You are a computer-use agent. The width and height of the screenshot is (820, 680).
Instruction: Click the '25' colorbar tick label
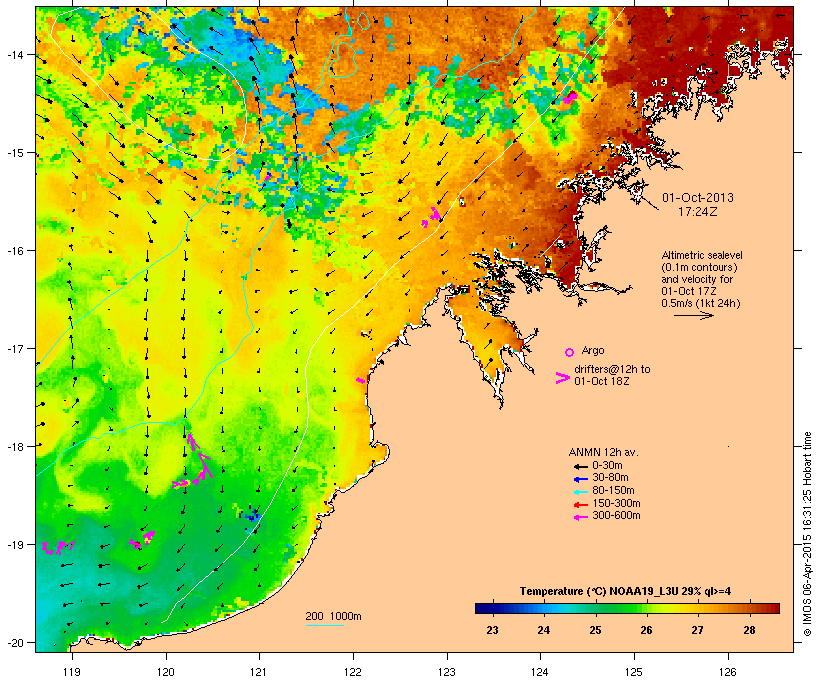pos(595,630)
